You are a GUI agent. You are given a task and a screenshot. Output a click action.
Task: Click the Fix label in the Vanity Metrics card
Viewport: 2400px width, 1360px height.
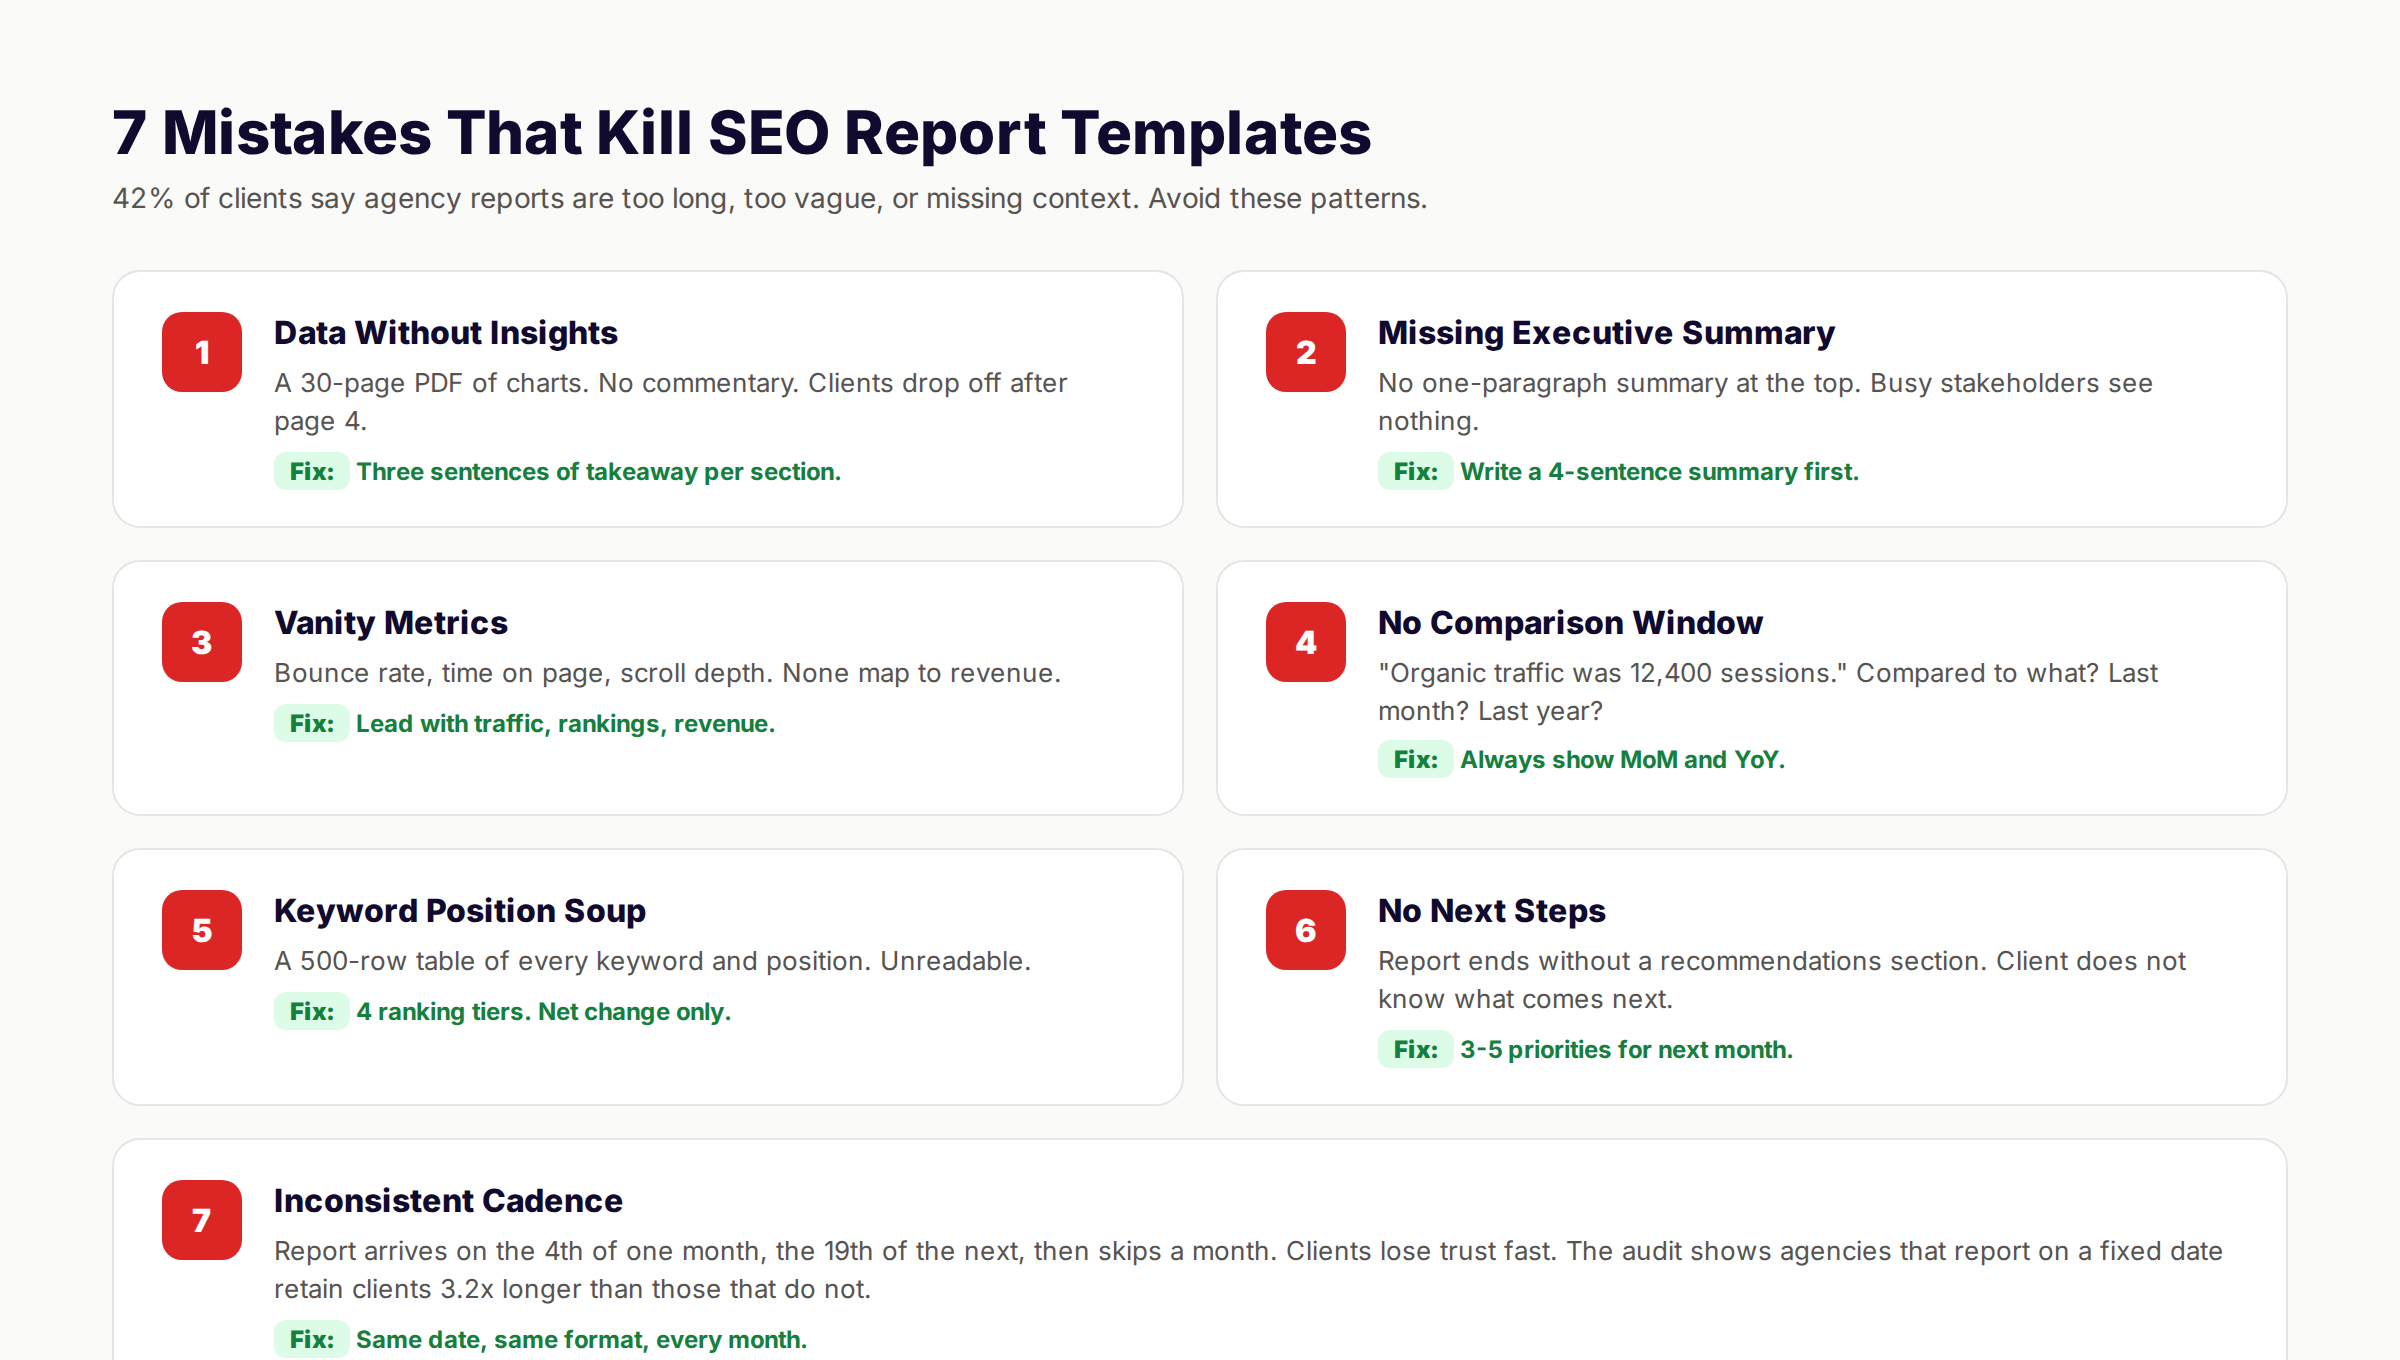coord(312,724)
